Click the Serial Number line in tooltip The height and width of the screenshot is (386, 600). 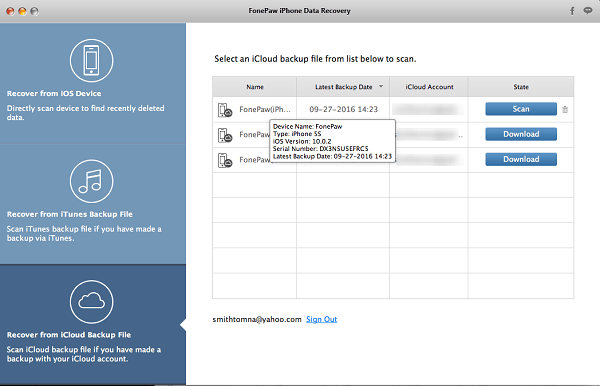320,148
